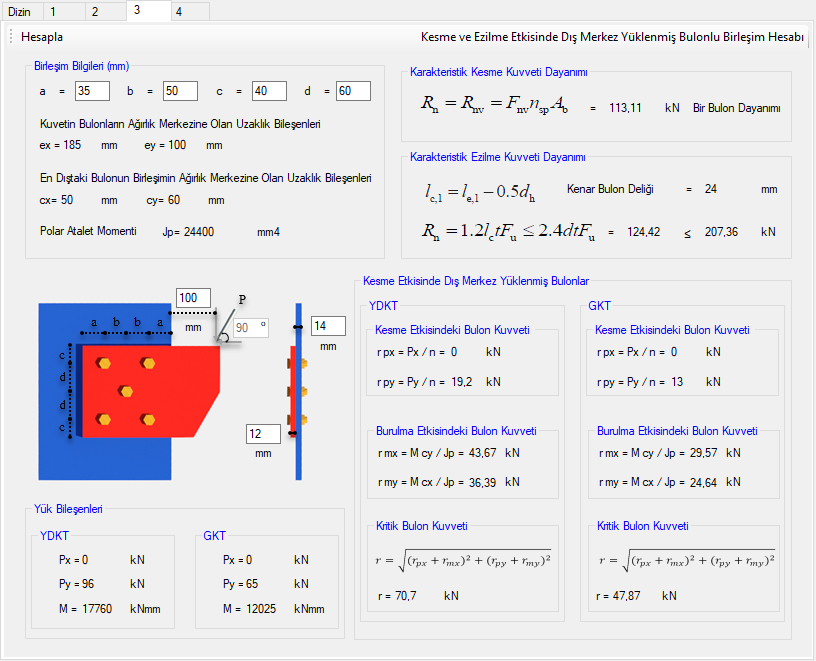
Task: Click the load angle field showing 90
Action: click(x=251, y=328)
